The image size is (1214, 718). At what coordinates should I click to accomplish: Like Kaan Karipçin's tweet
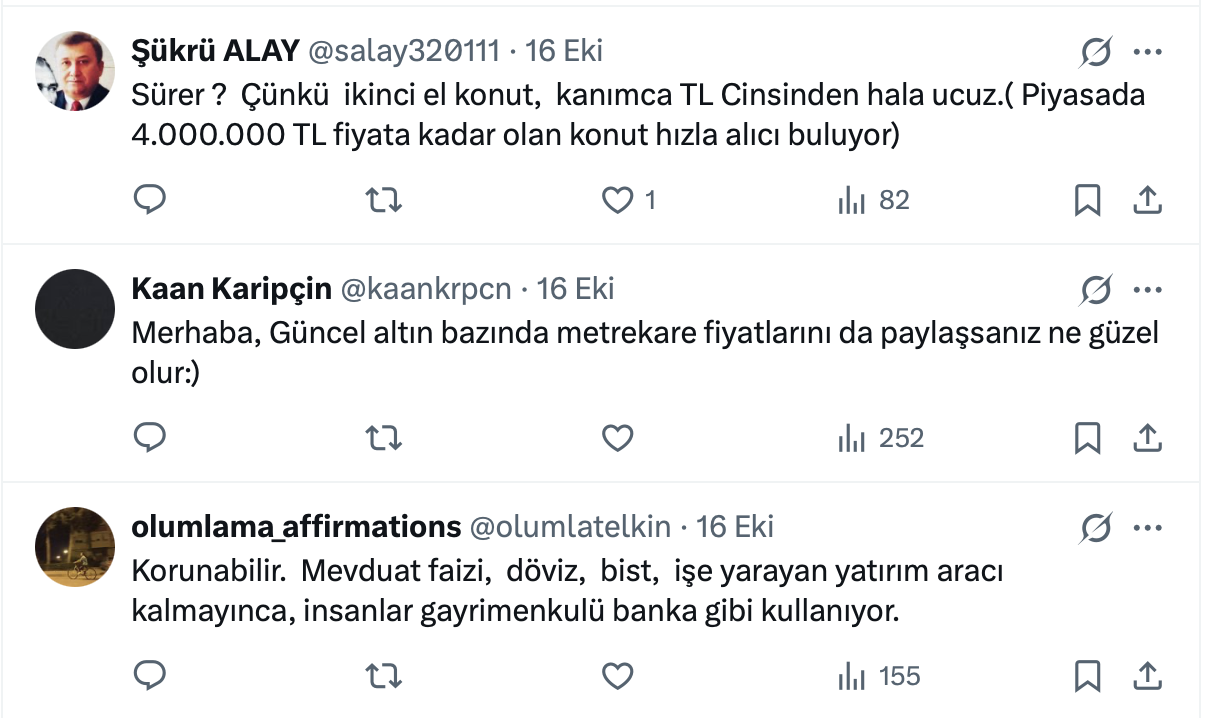click(618, 438)
